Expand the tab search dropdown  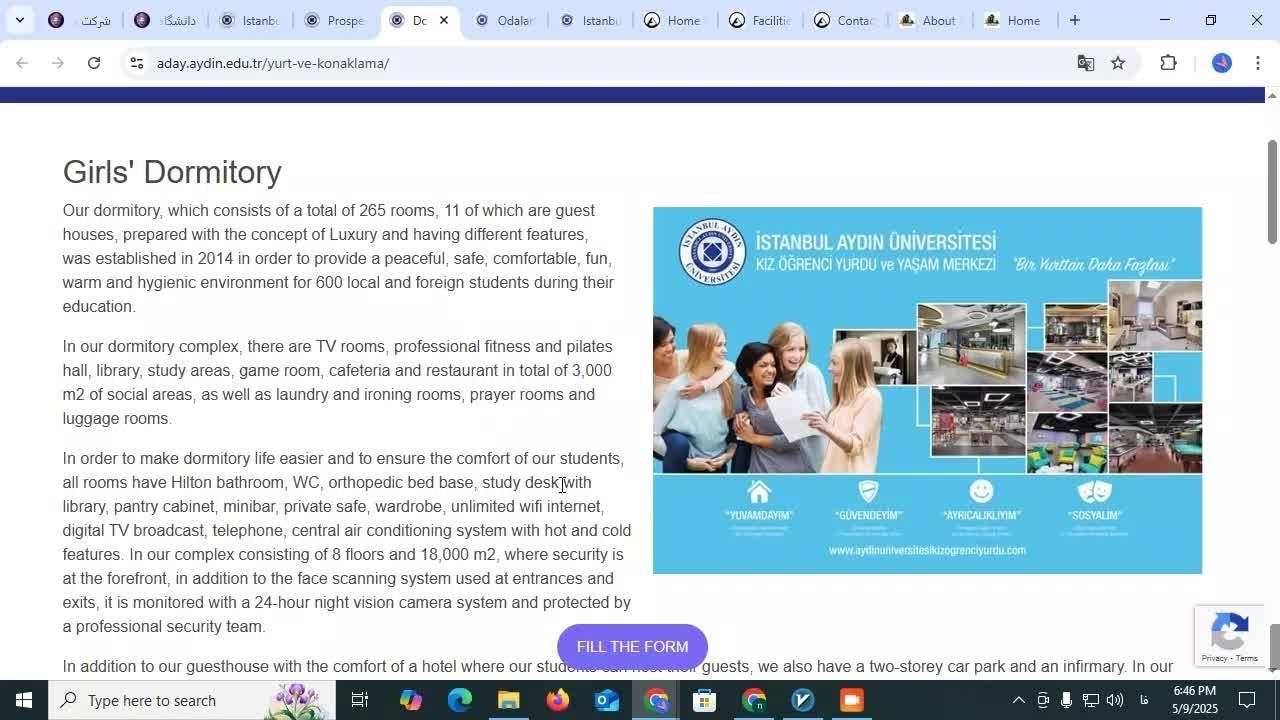click(x=19, y=20)
